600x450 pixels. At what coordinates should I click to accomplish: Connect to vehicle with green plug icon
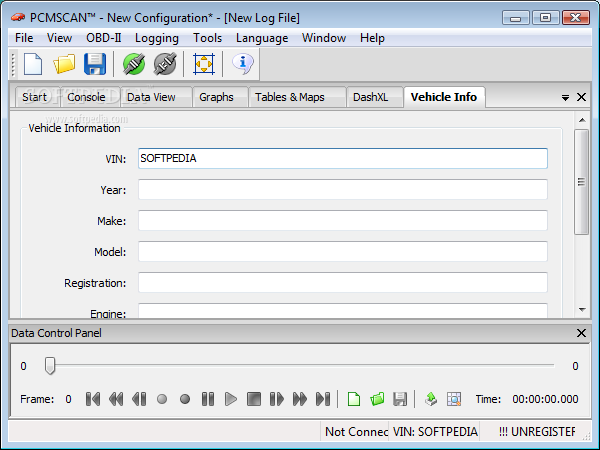(x=134, y=64)
